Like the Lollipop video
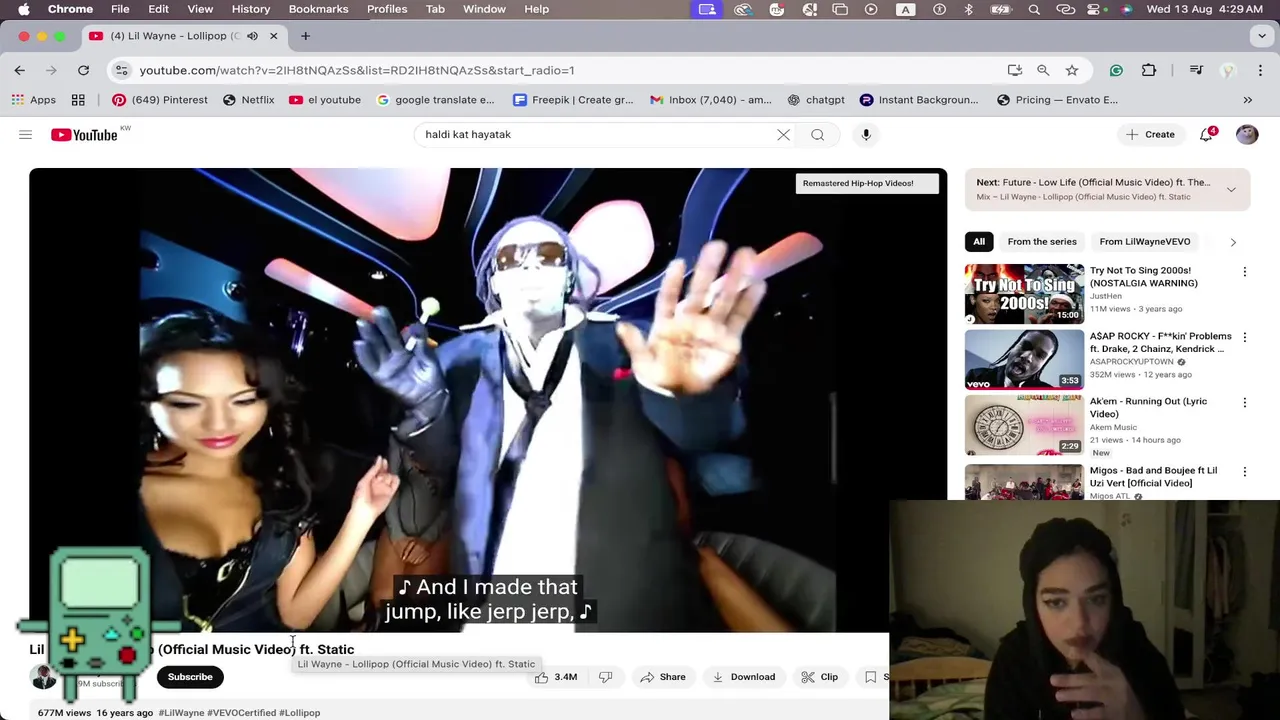1280x720 pixels. [556, 677]
